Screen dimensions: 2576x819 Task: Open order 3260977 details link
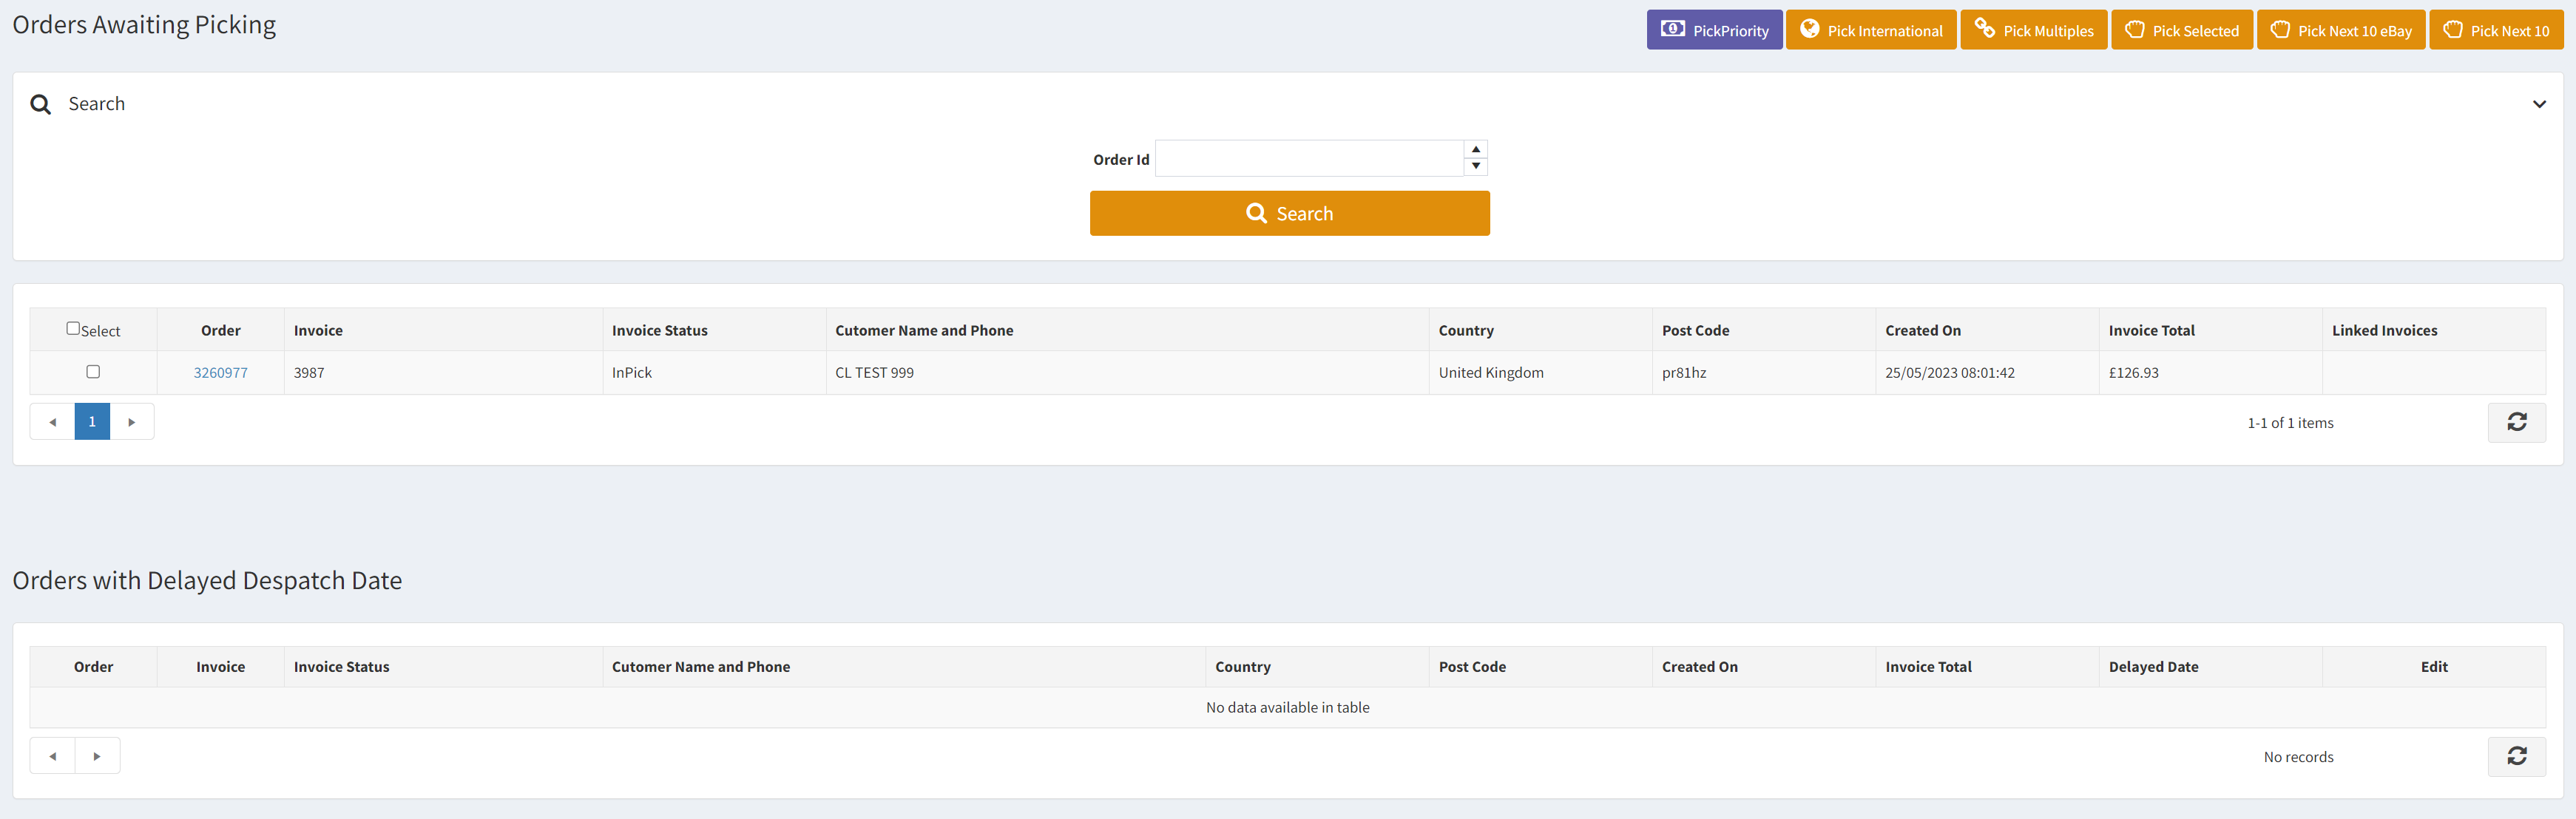[x=220, y=371]
